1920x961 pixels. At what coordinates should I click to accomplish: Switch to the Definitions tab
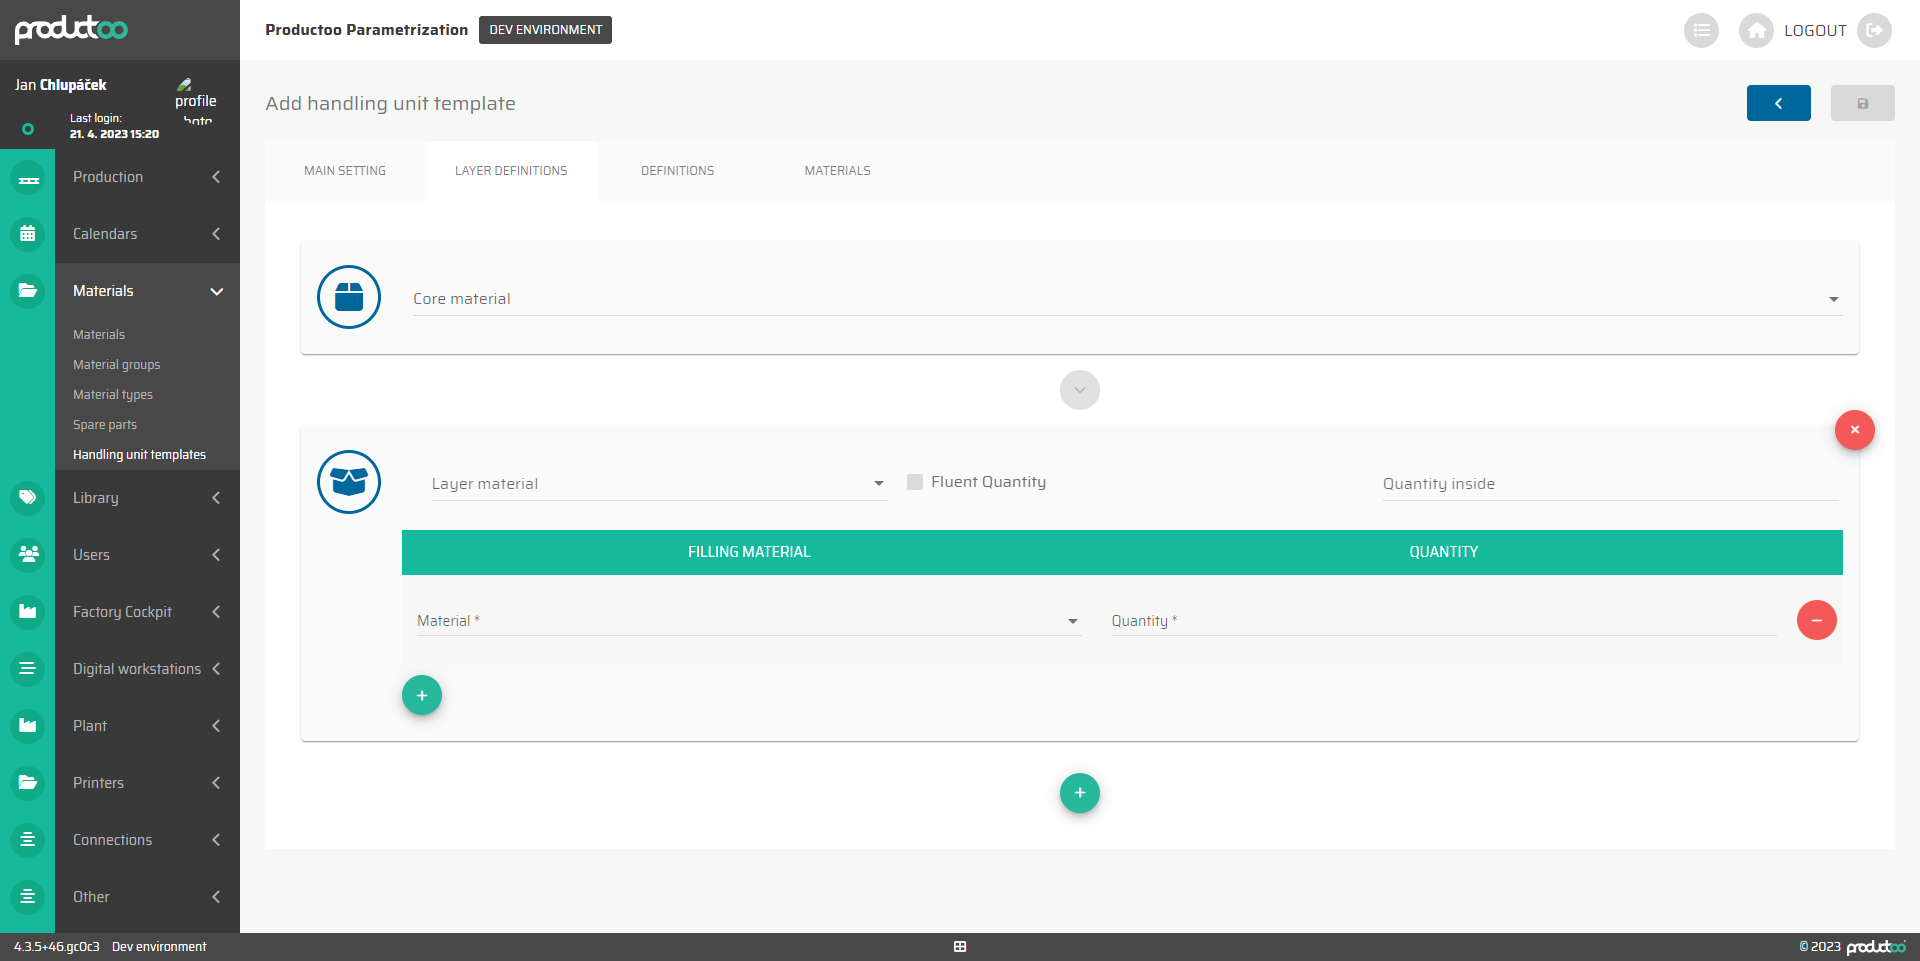[x=677, y=171]
